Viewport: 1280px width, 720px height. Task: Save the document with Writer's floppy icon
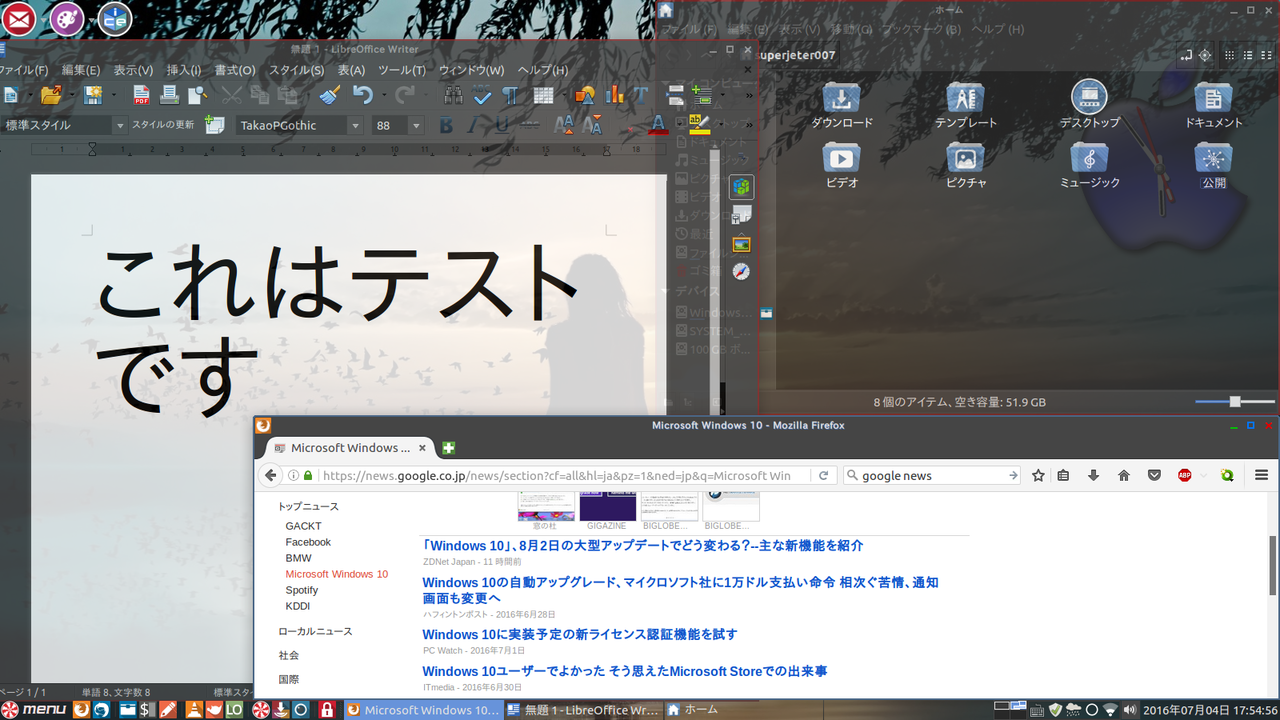tap(93, 96)
